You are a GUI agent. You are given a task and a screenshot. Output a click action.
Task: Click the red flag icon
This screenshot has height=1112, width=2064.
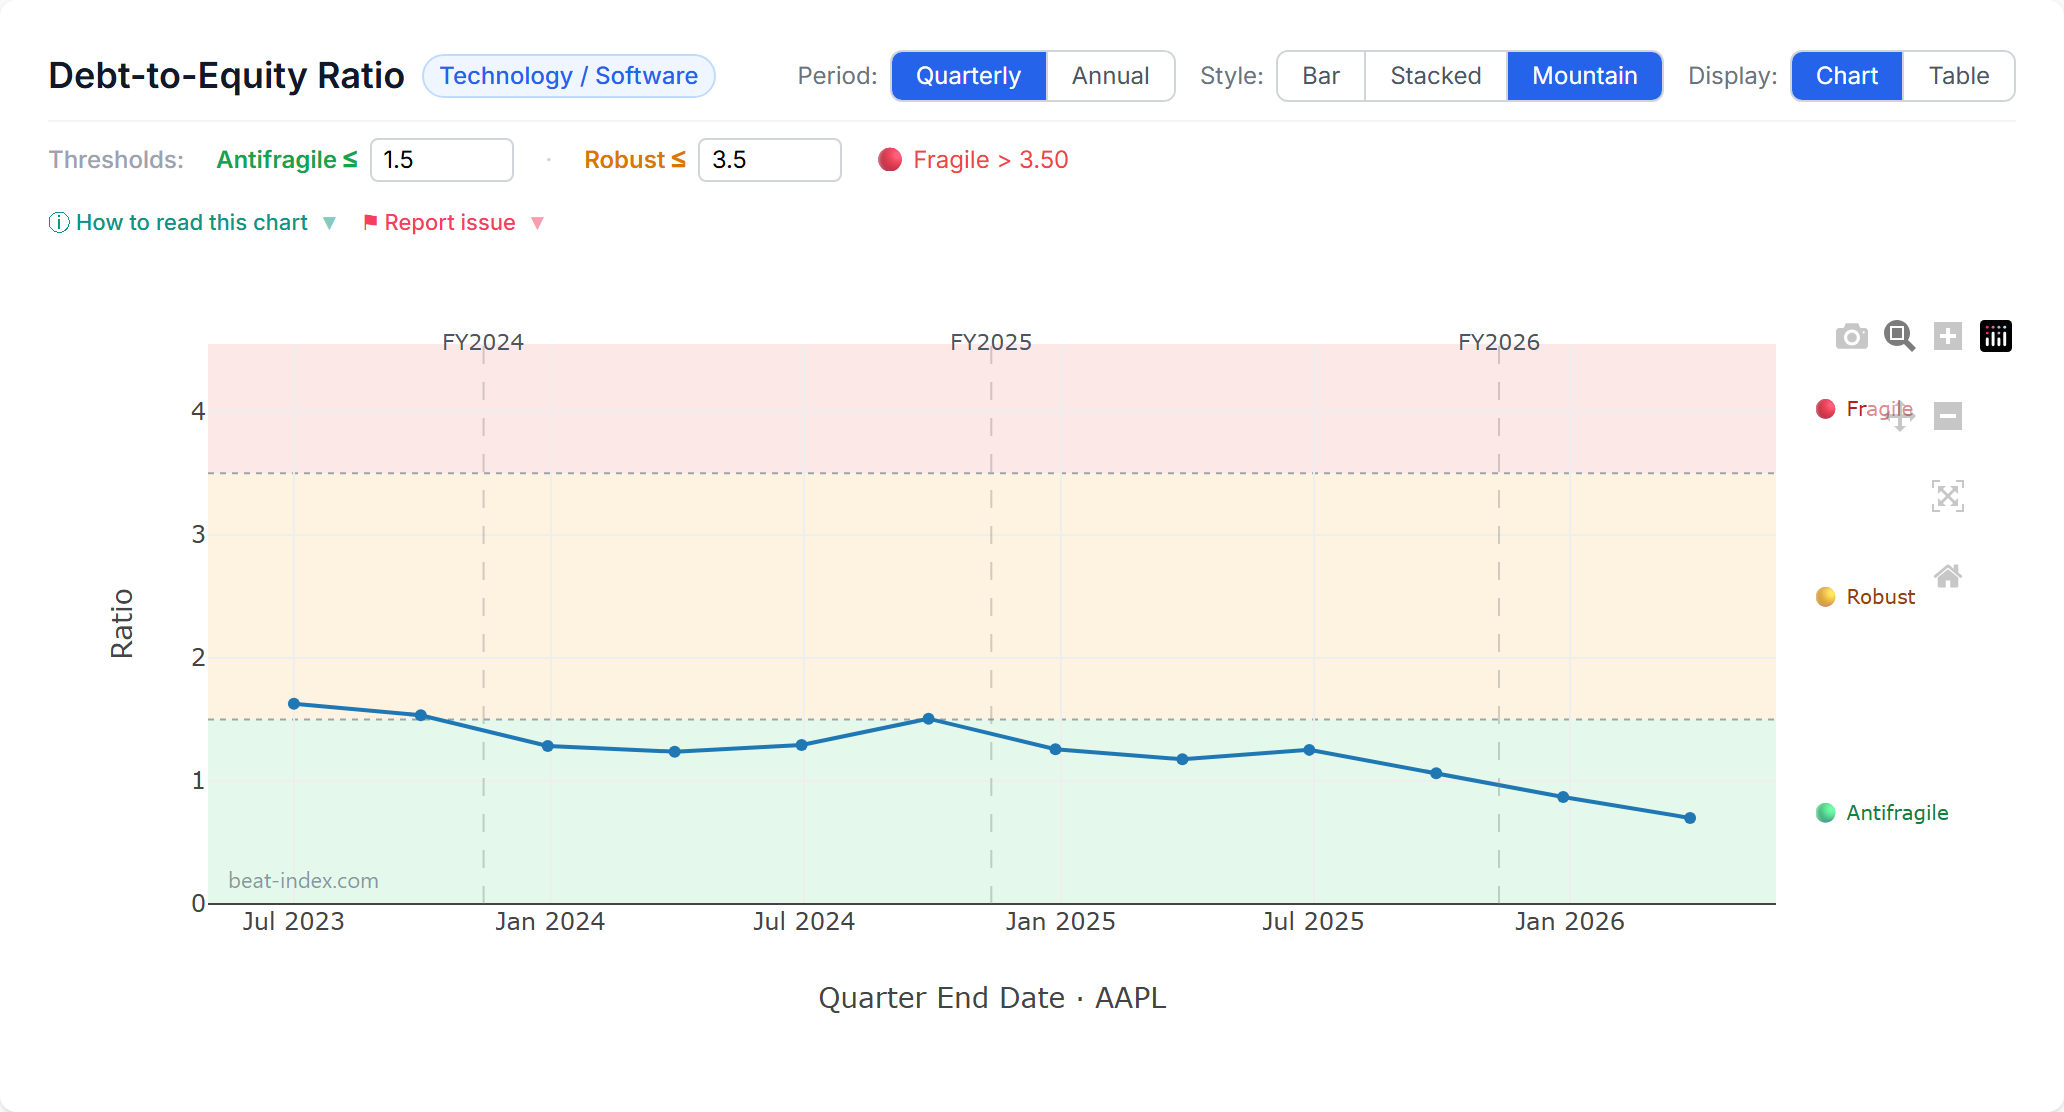pos(370,222)
